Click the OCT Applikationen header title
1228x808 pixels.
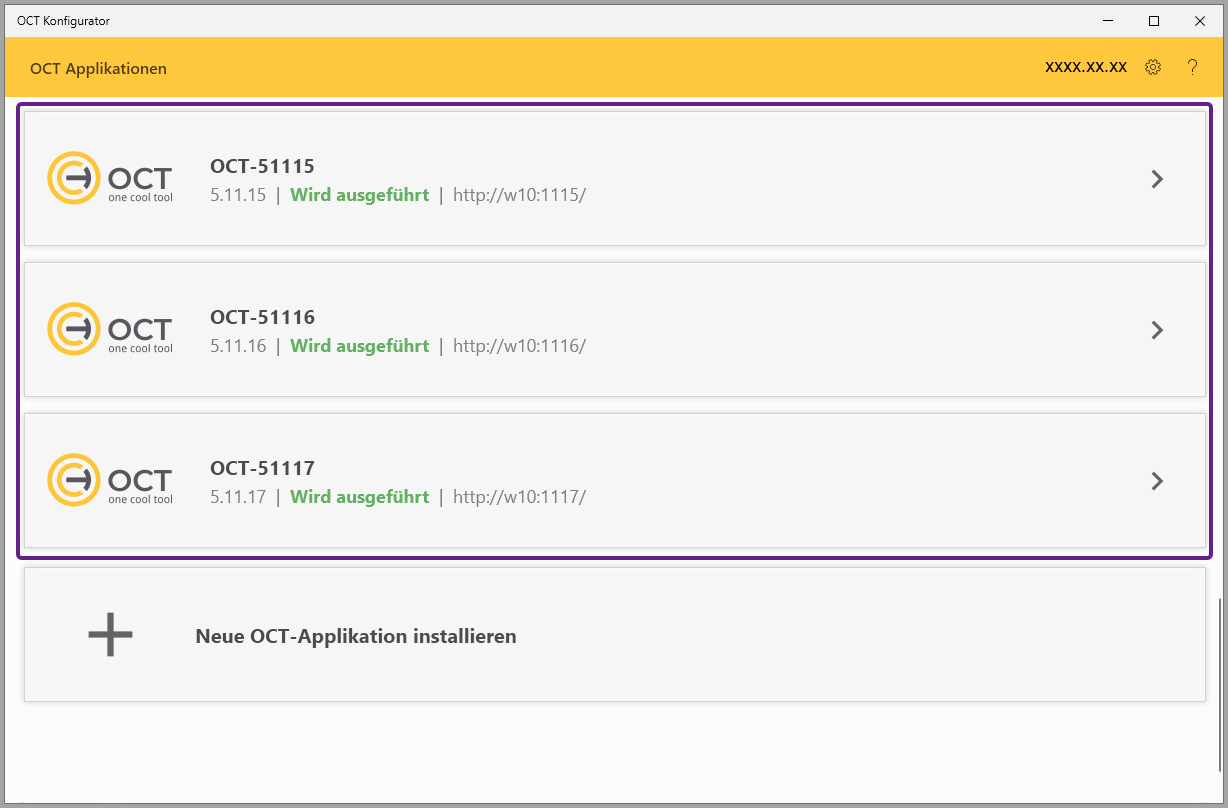(x=98, y=69)
